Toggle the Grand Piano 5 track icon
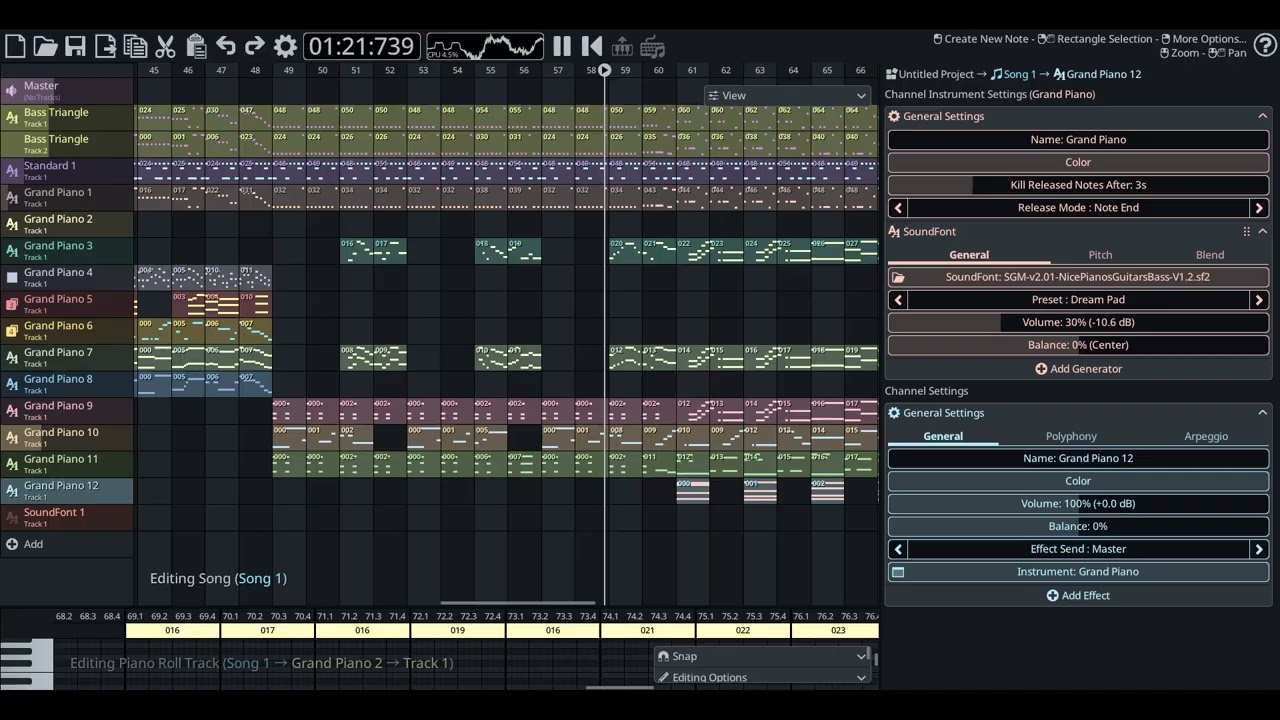Screen dimensions: 1280x720 pyautogui.click(x=12, y=304)
